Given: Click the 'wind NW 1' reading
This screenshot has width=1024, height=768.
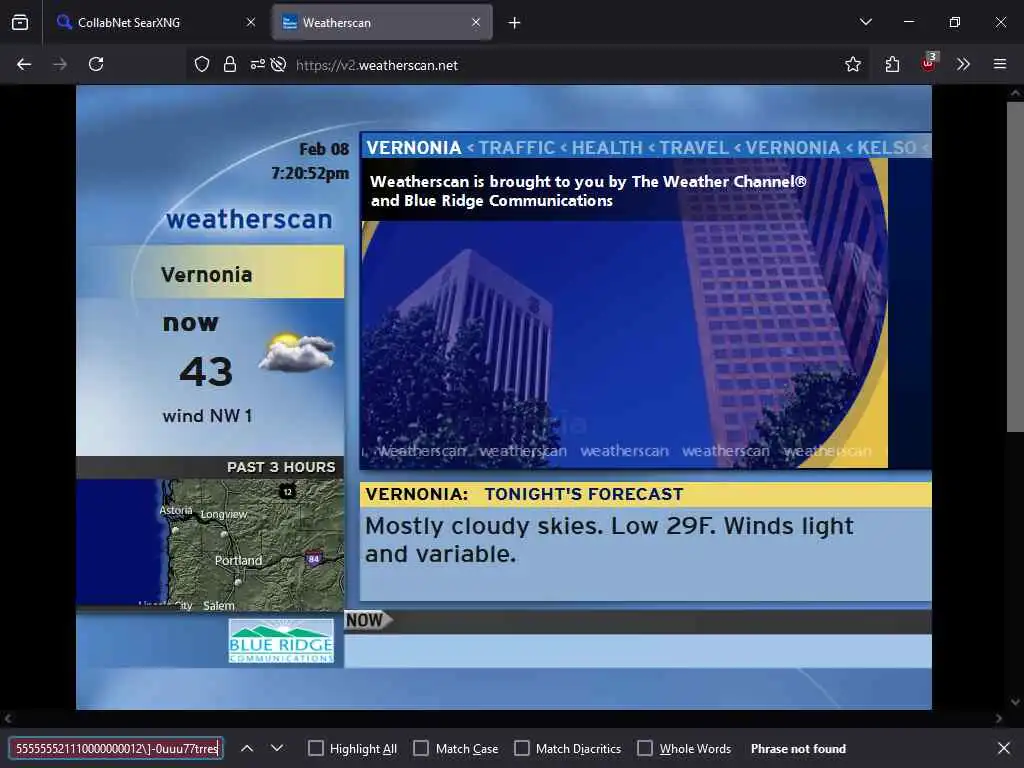Looking at the screenshot, I should coord(208,416).
